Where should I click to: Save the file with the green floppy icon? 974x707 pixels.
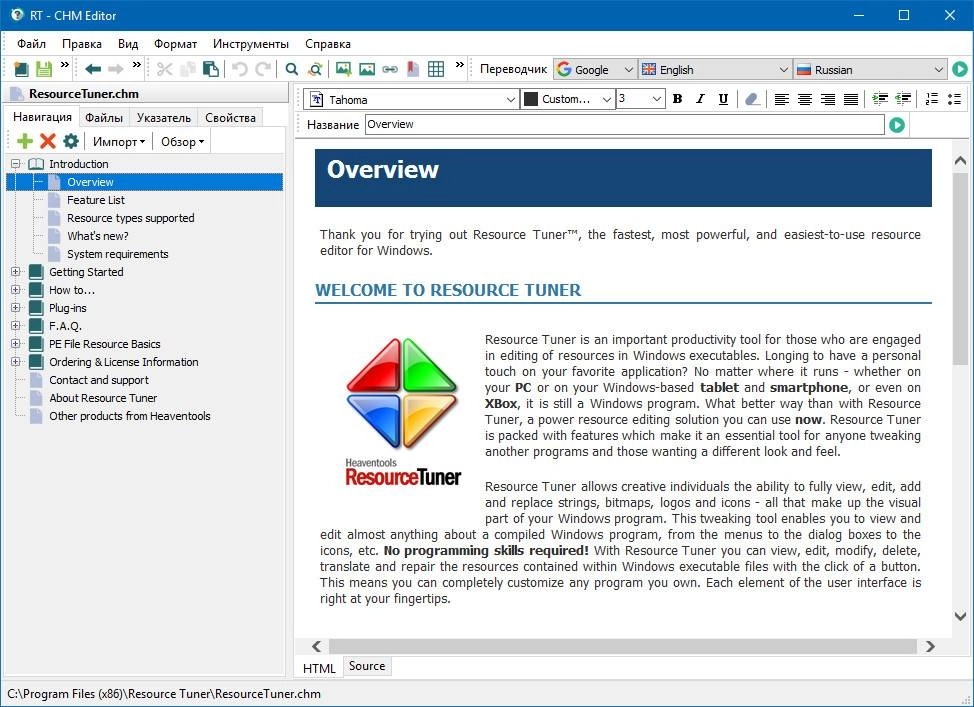pos(43,69)
